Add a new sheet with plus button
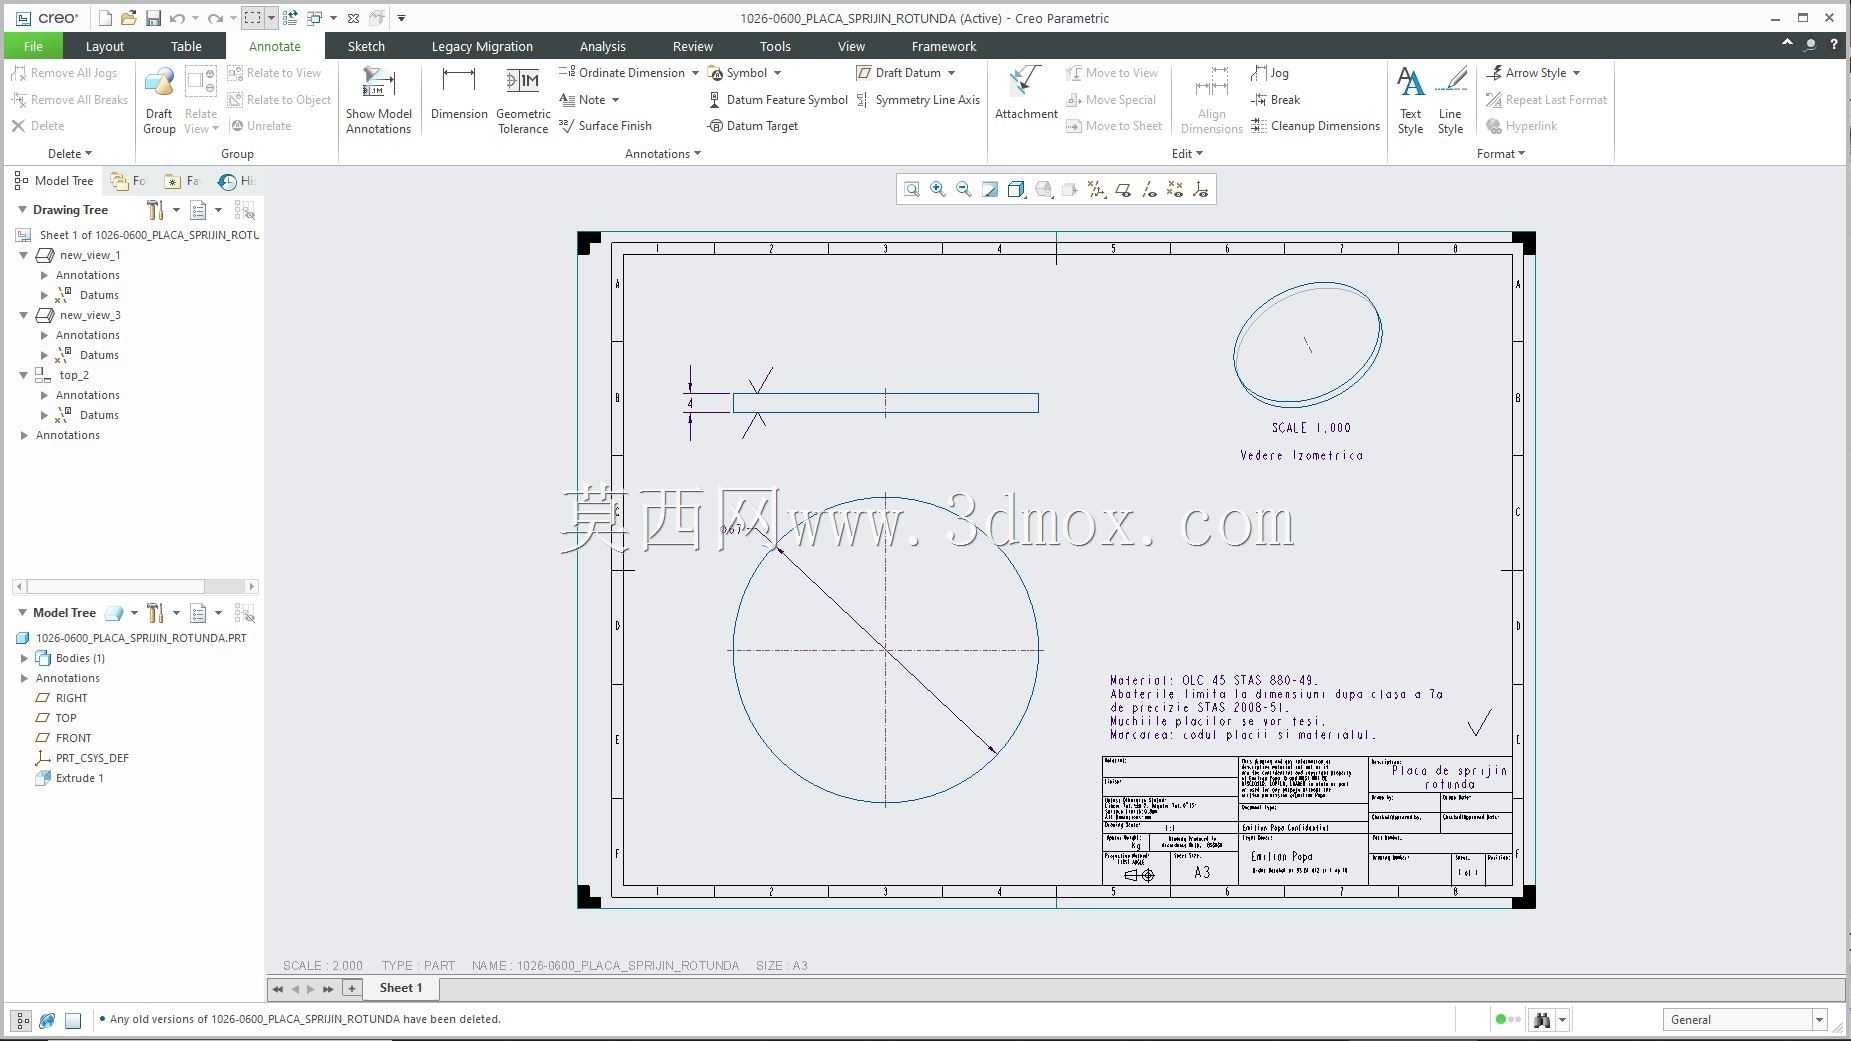The width and height of the screenshot is (1851, 1041). (x=352, y=988)
